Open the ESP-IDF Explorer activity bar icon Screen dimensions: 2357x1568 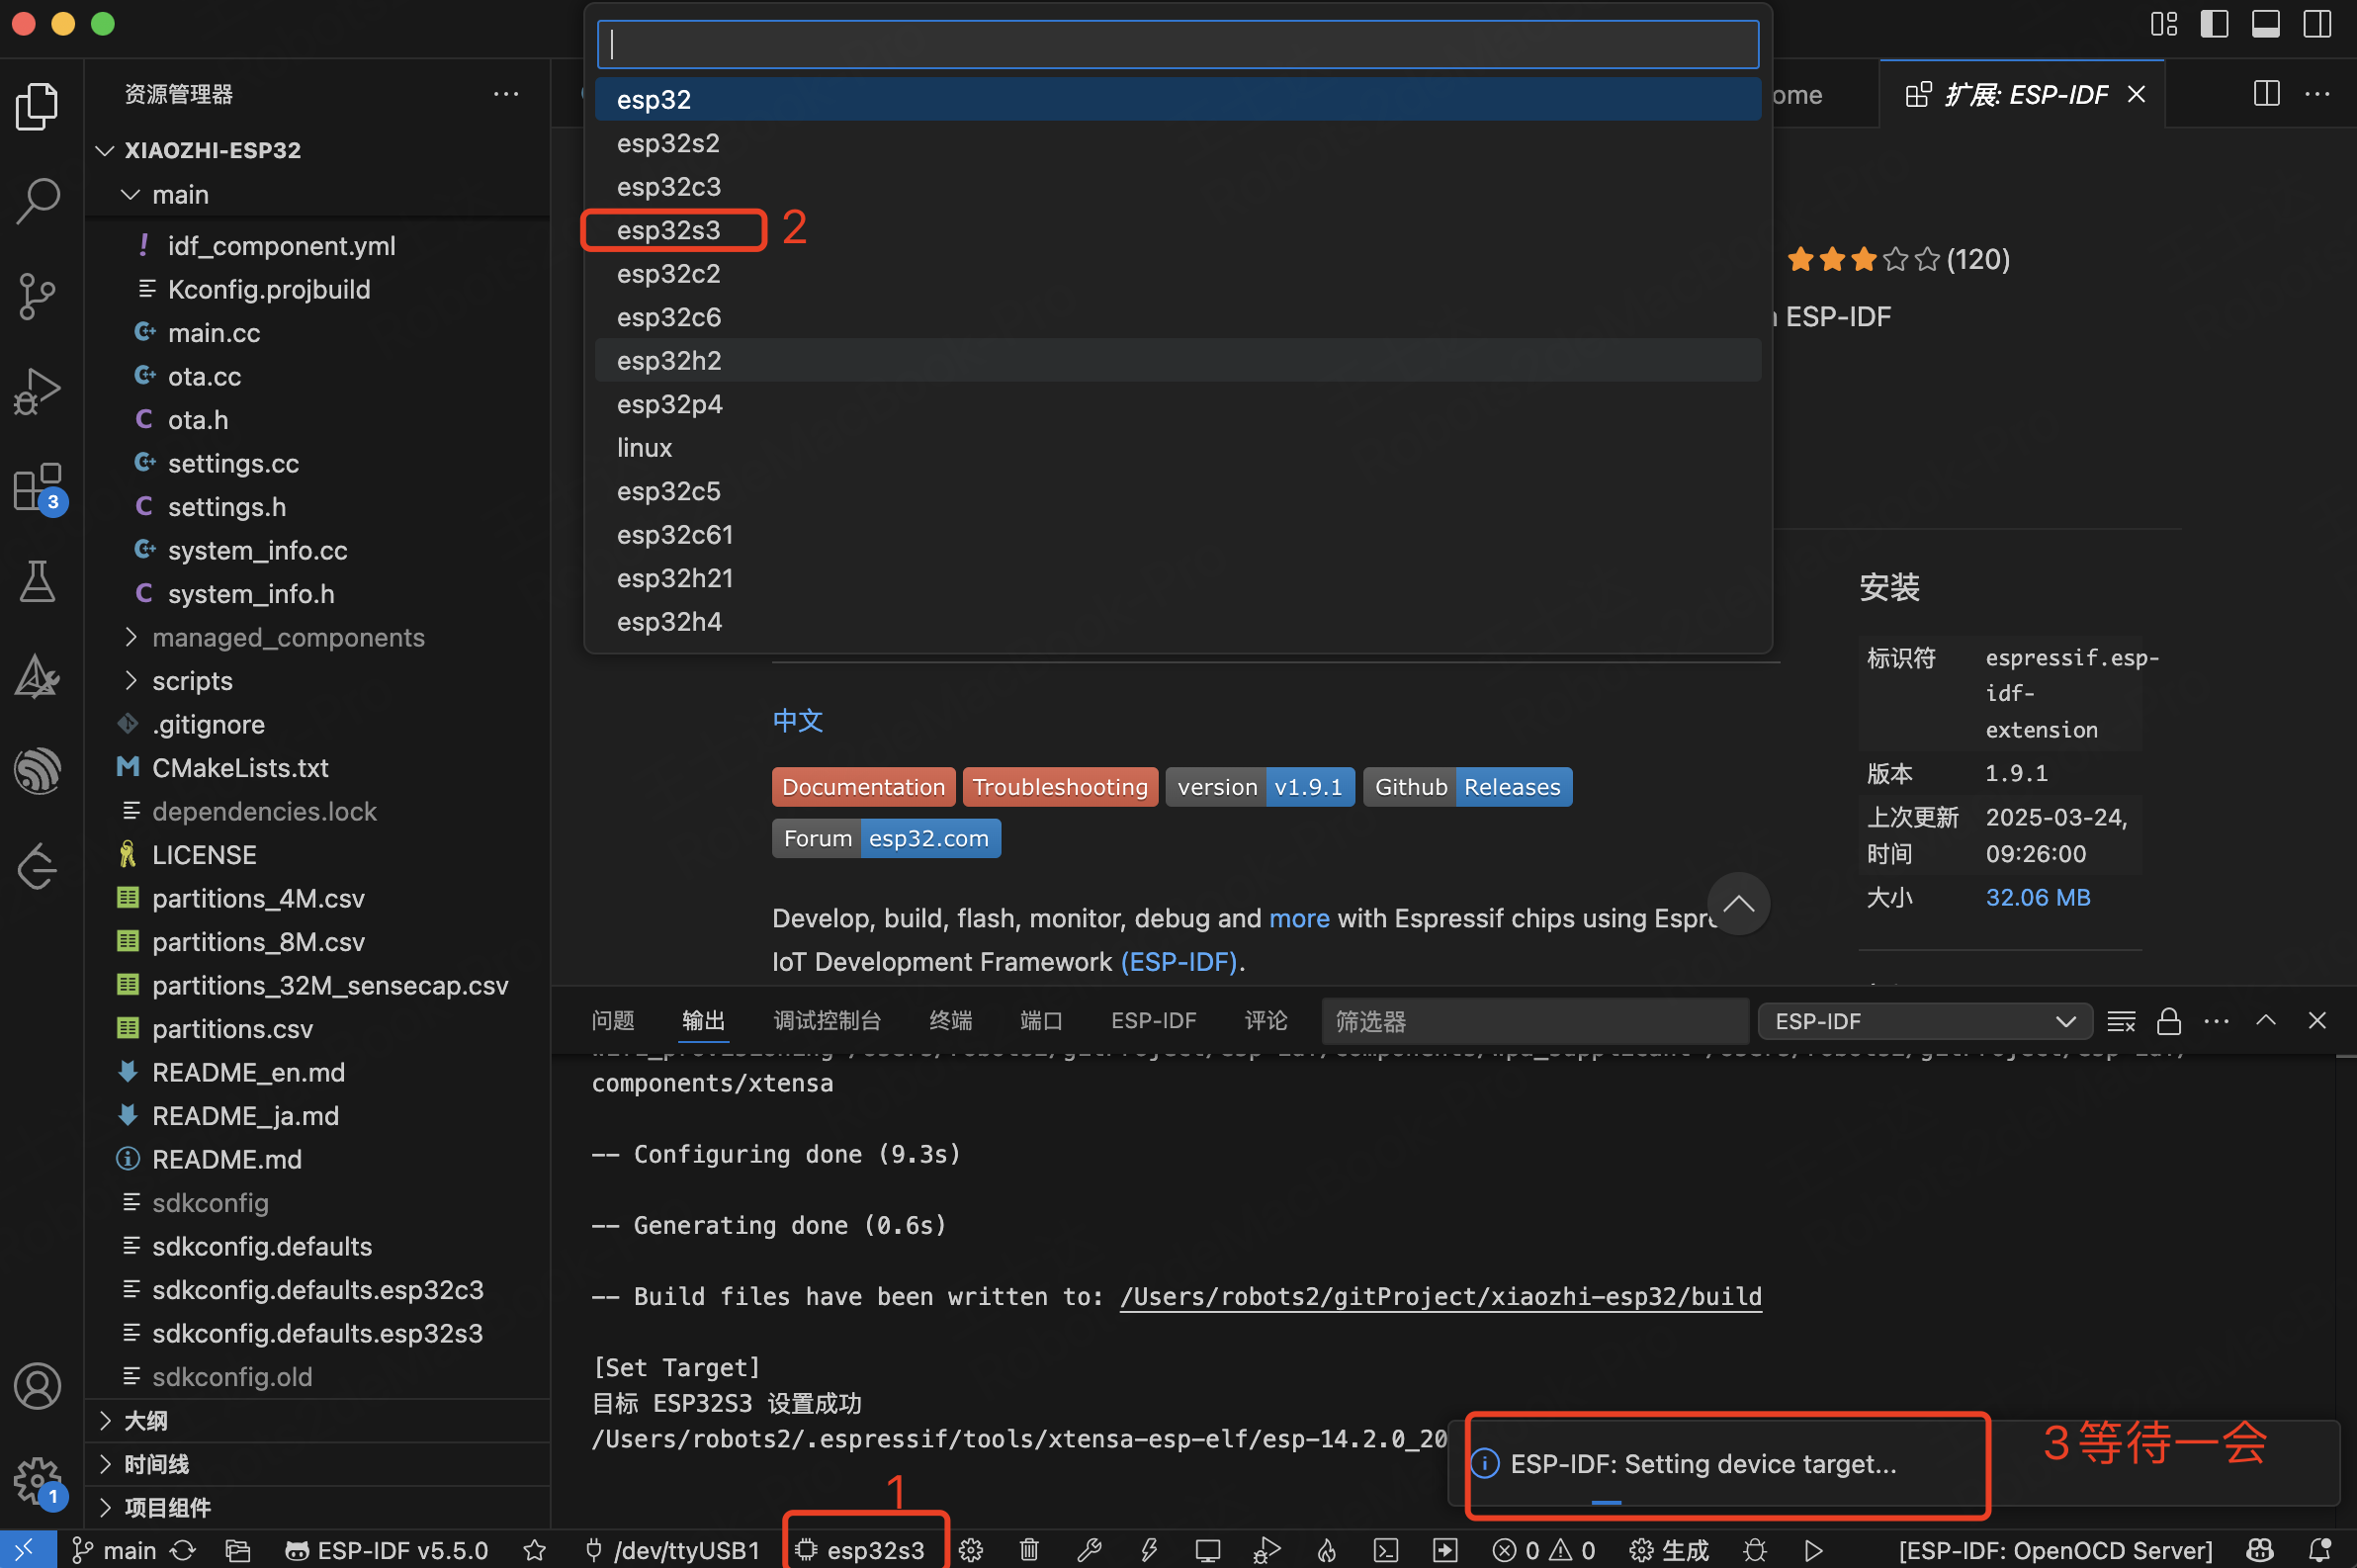[38, 771]
